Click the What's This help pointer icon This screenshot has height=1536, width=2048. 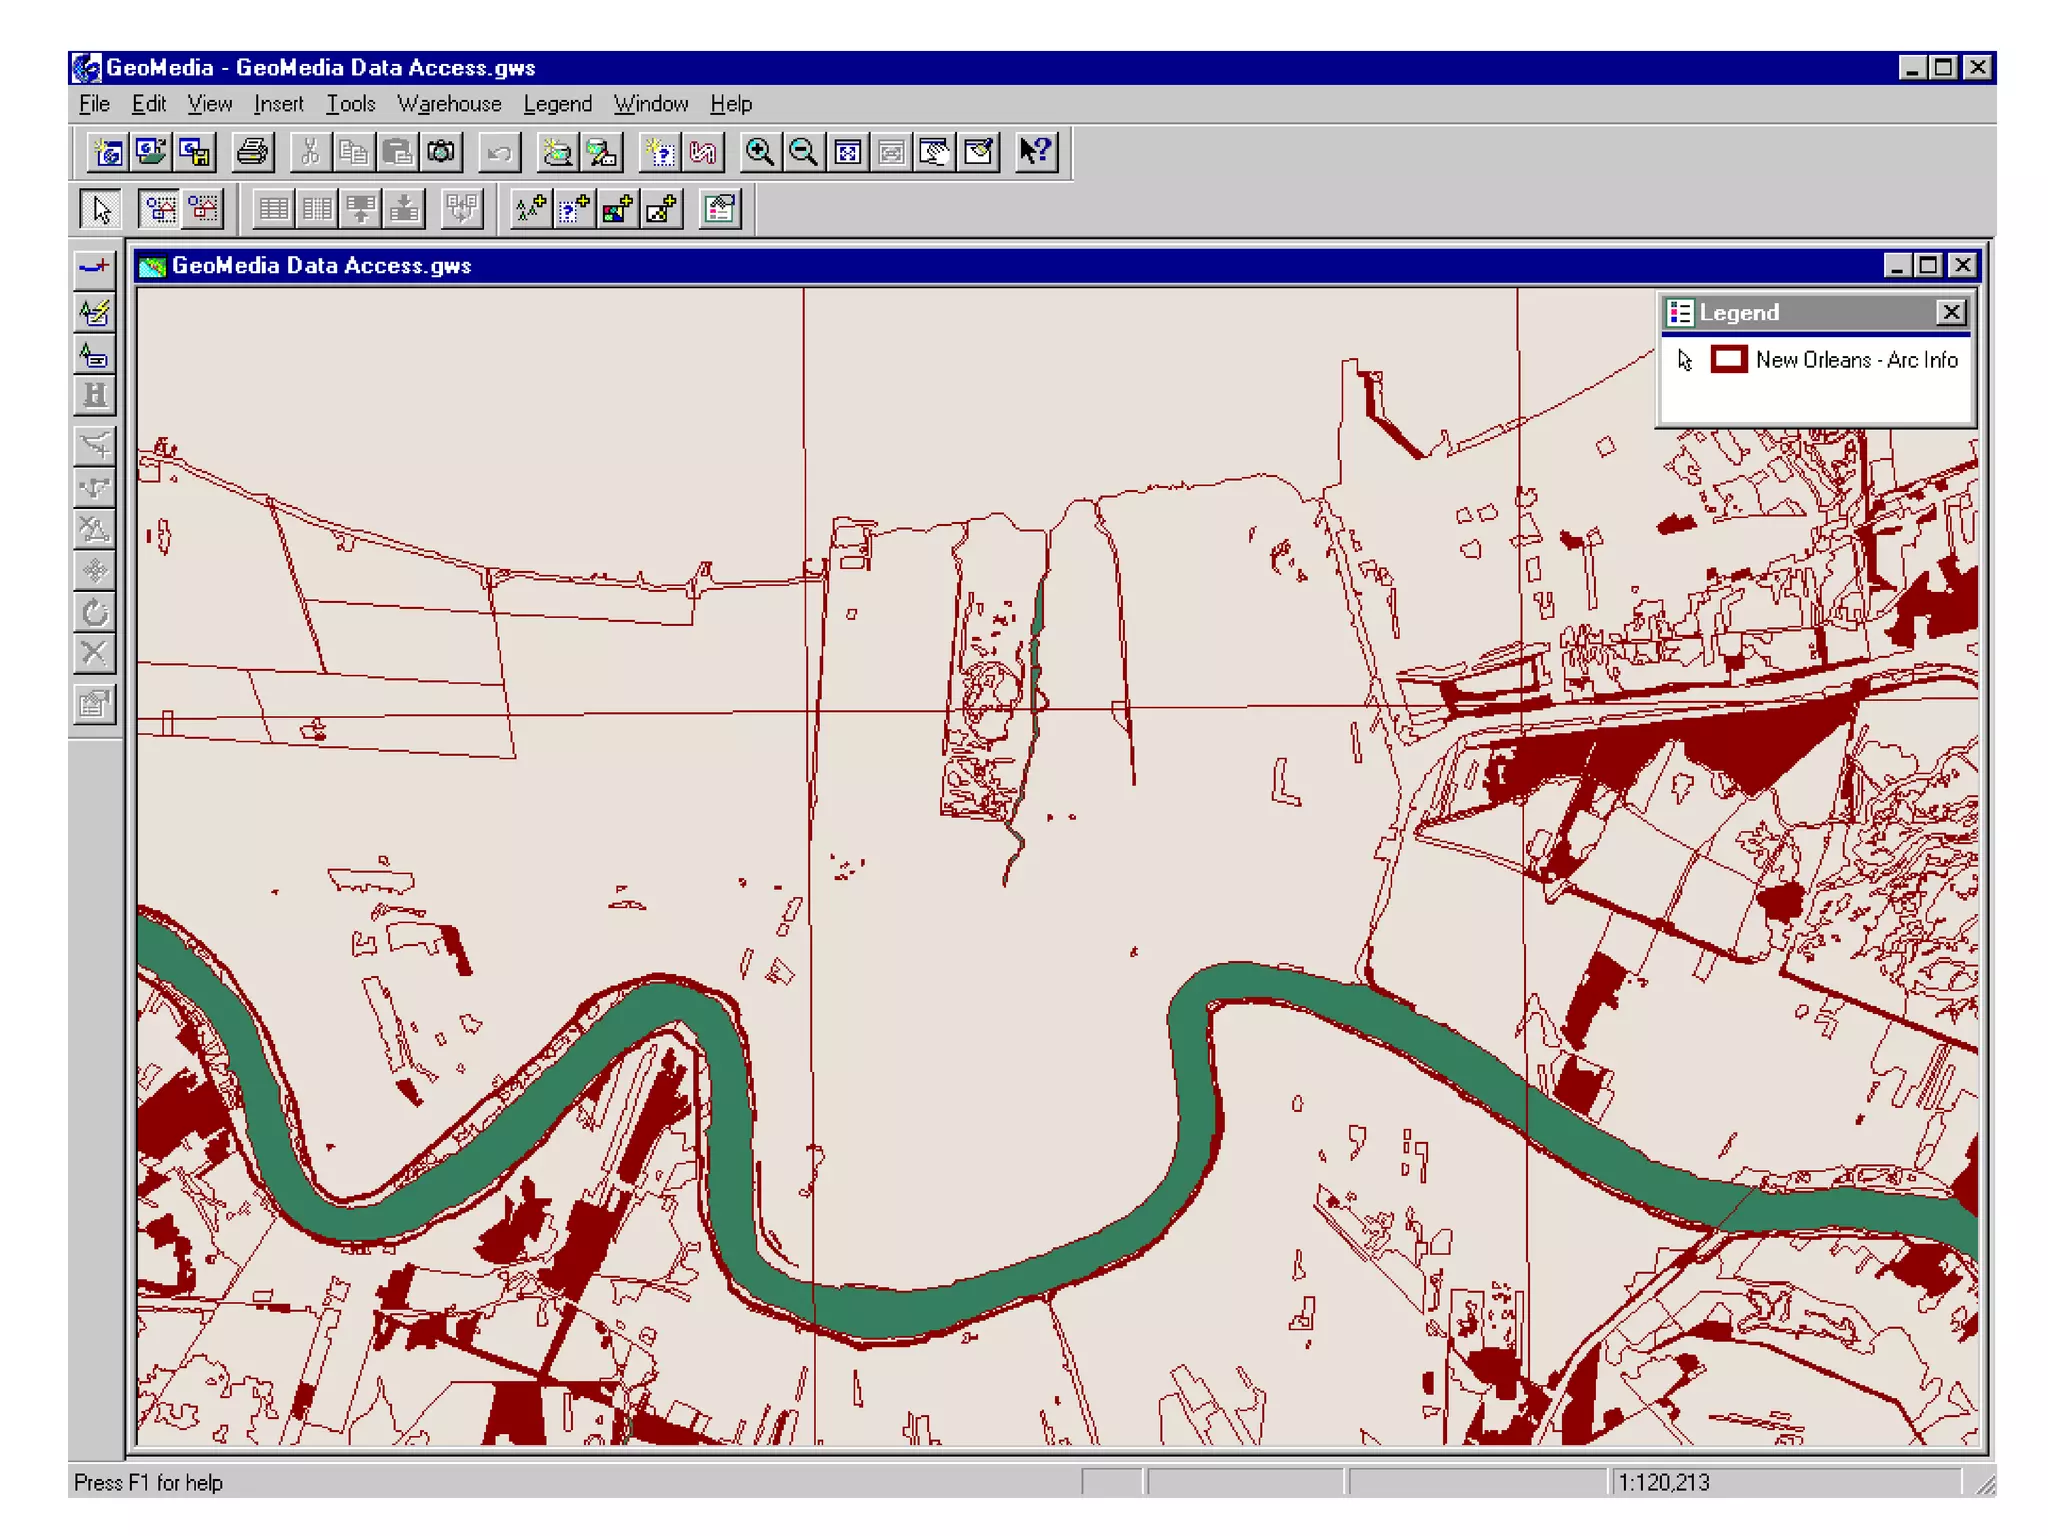1035,152
